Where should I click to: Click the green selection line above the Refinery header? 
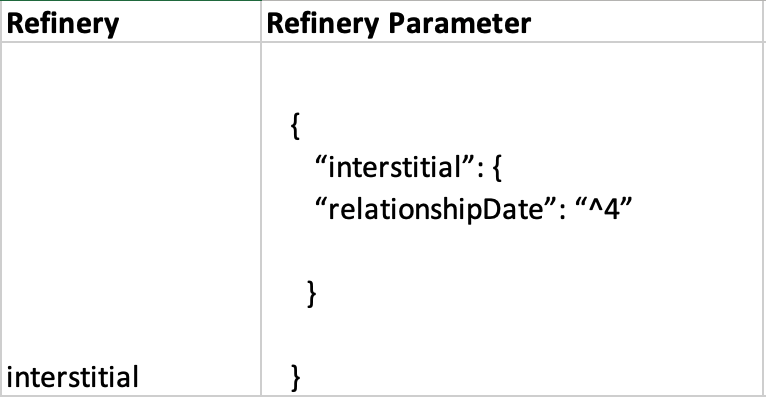point(130,0)
